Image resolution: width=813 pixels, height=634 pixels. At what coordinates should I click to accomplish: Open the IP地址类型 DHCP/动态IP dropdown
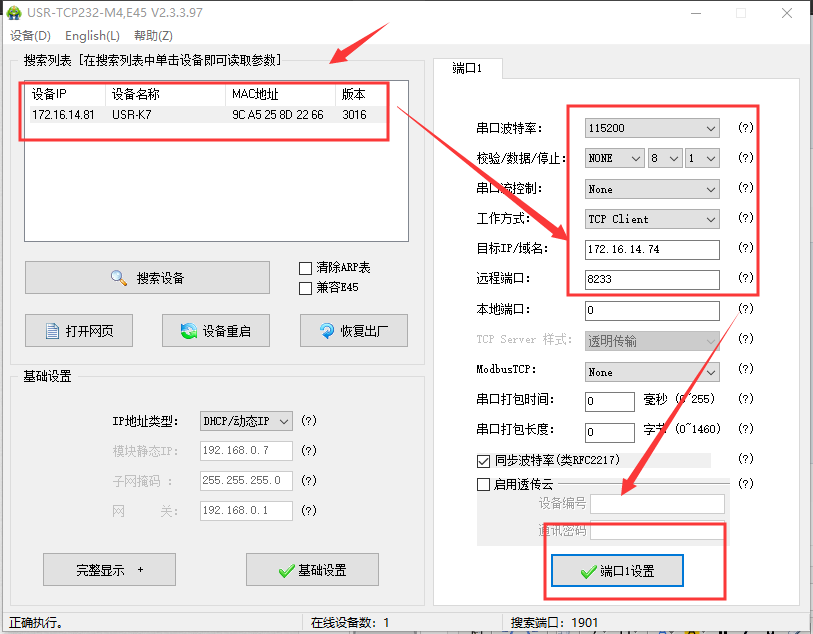245,421
